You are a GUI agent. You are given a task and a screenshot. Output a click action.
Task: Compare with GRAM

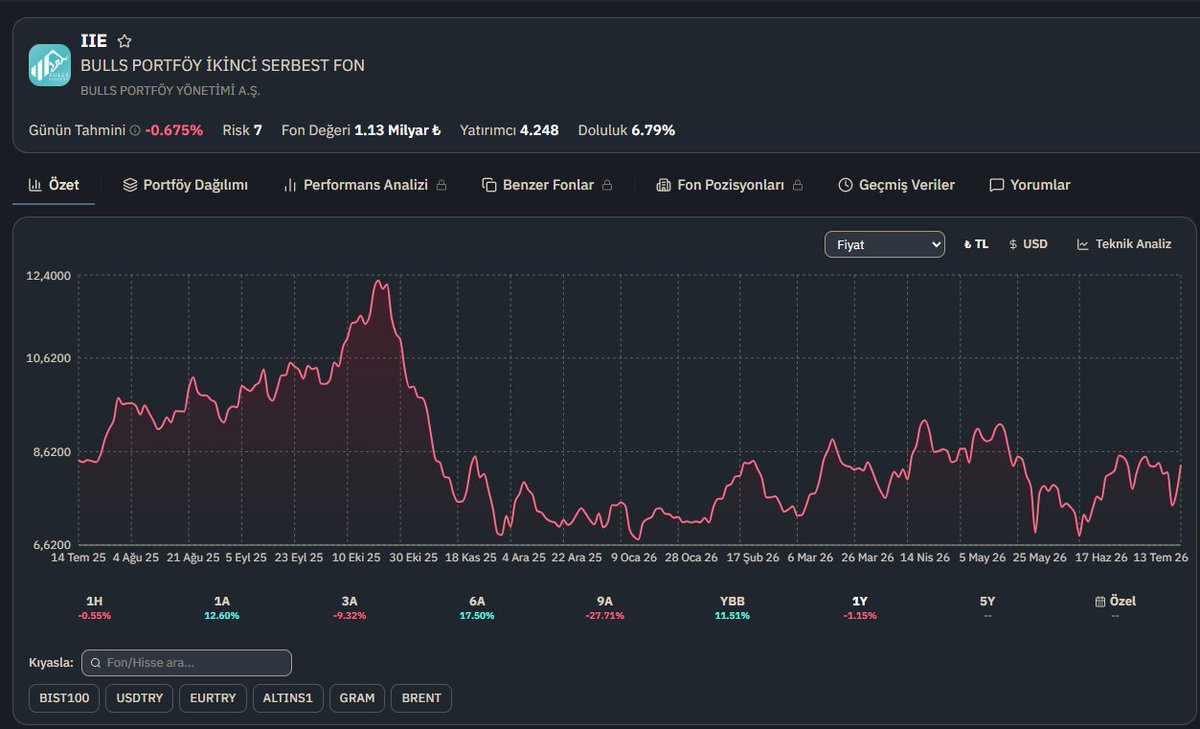tap(357, 698)
